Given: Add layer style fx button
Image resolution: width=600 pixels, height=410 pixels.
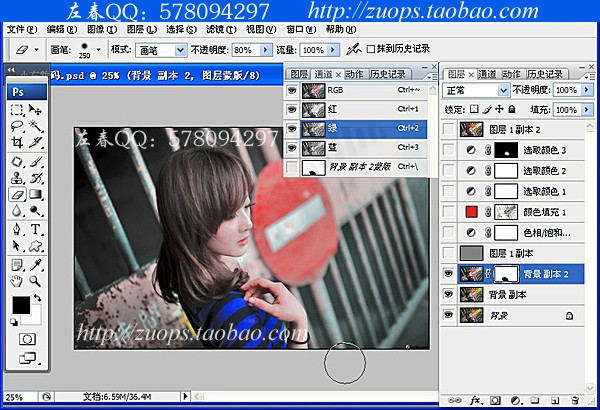Looking at the screenshot, I should coord(475,400).
